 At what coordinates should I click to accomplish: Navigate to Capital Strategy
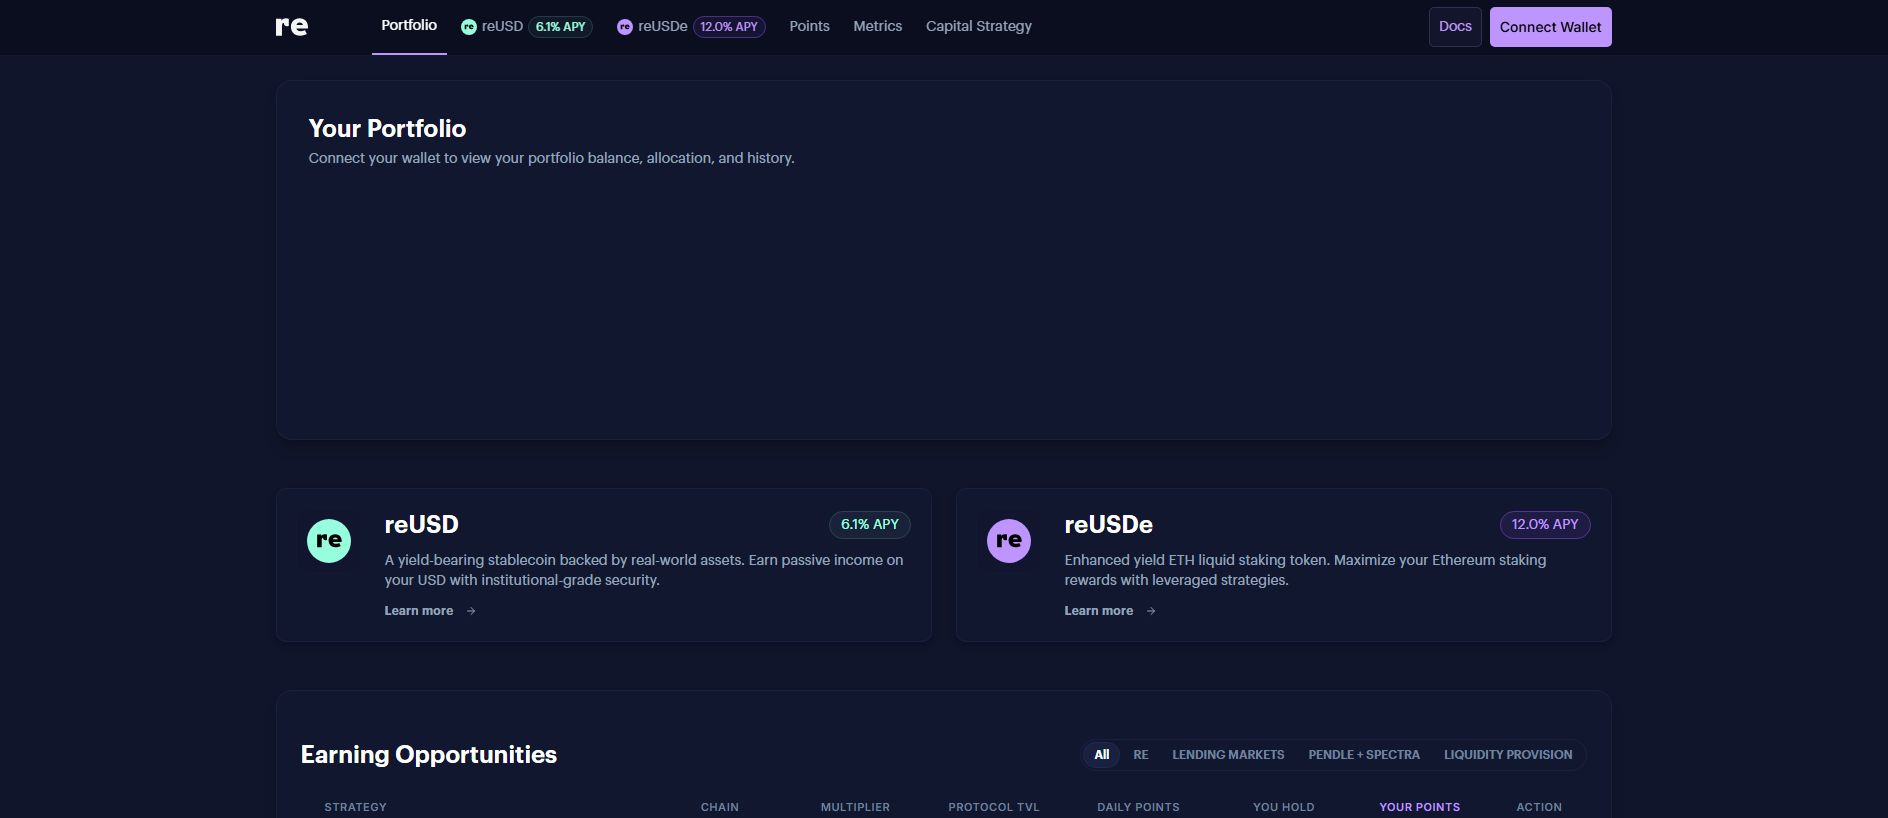tap(978, 27)
